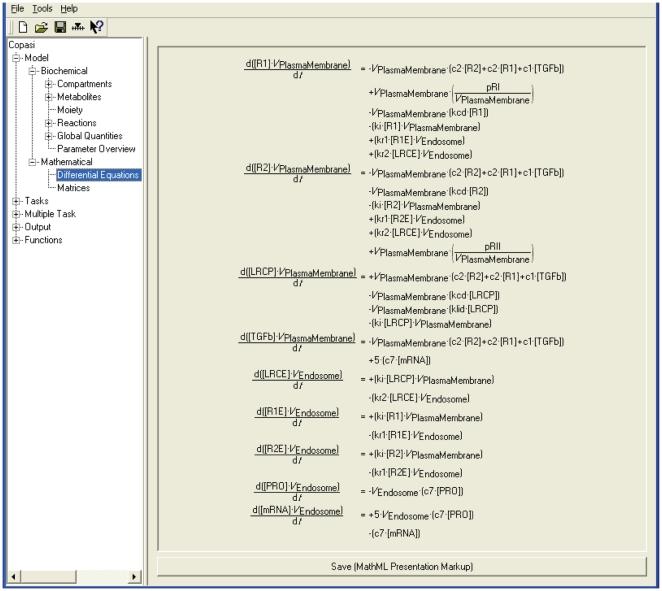Click the tree panel horizontal scrollbar right arrow
The height and width of the screenshot is (591, 662).
[135, 577]
